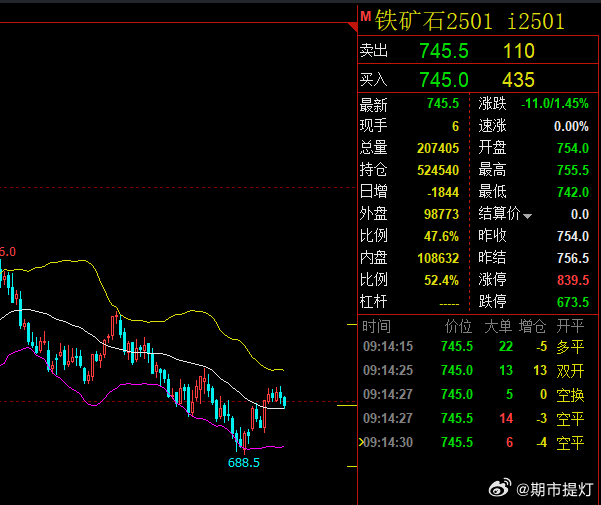Select the 铁矿石2501 i2501 contract title

[x=470, y=21]
